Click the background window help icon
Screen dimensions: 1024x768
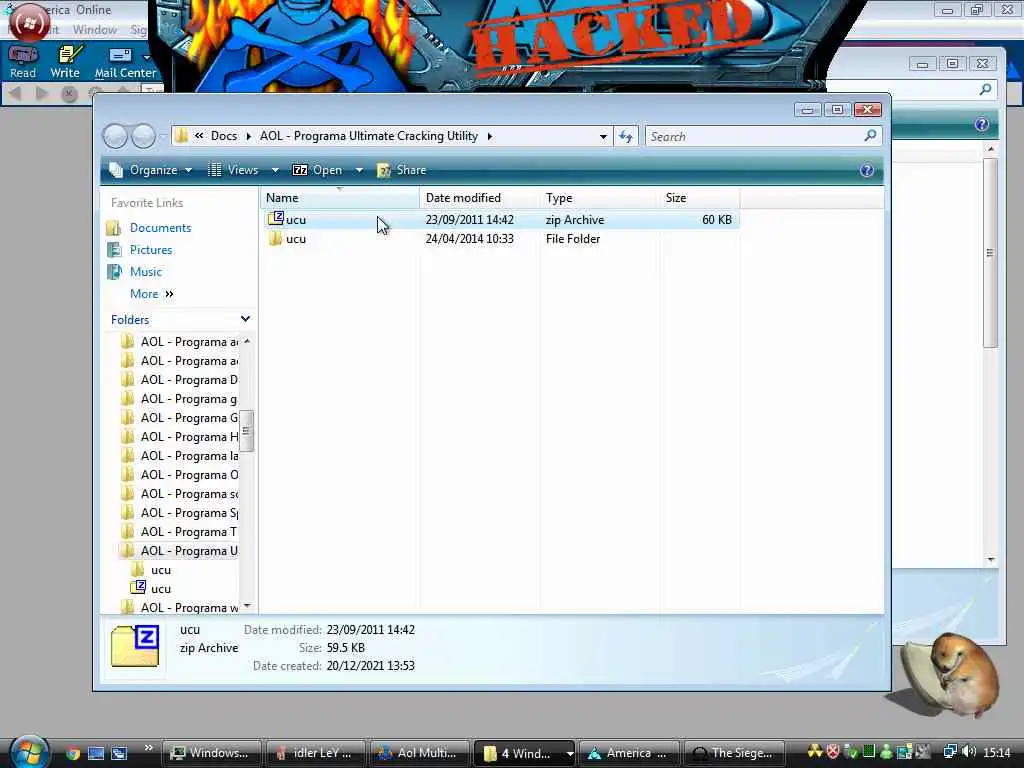click(x=982, y=124)
